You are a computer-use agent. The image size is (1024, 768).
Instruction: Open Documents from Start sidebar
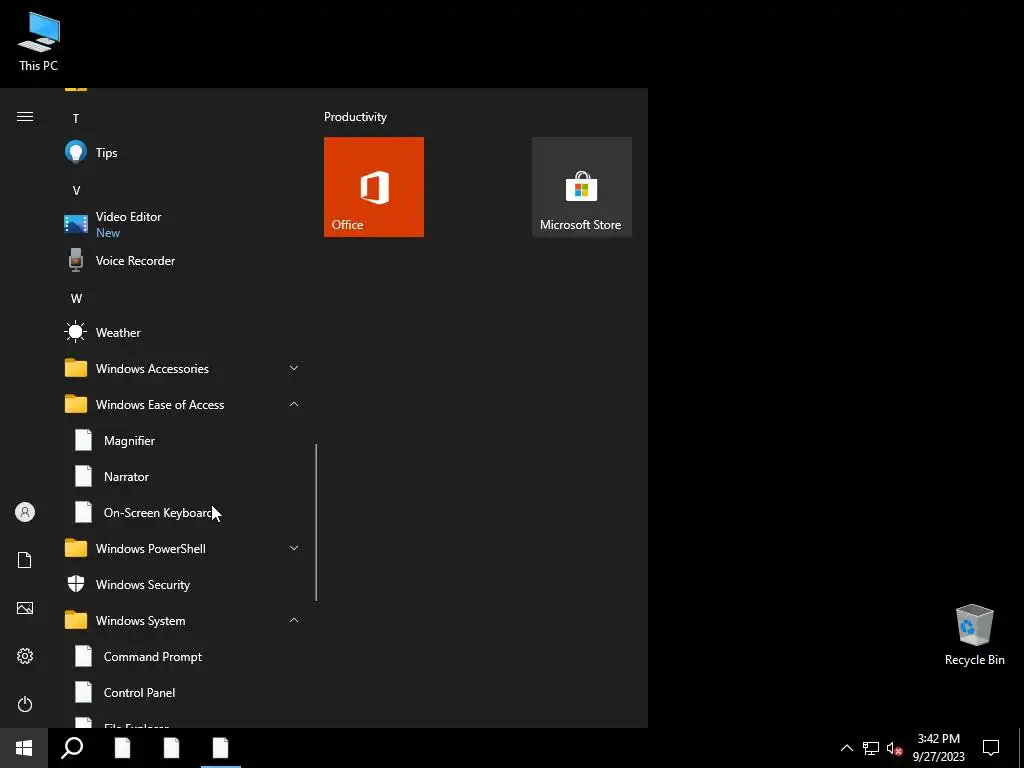pos(25,560)
